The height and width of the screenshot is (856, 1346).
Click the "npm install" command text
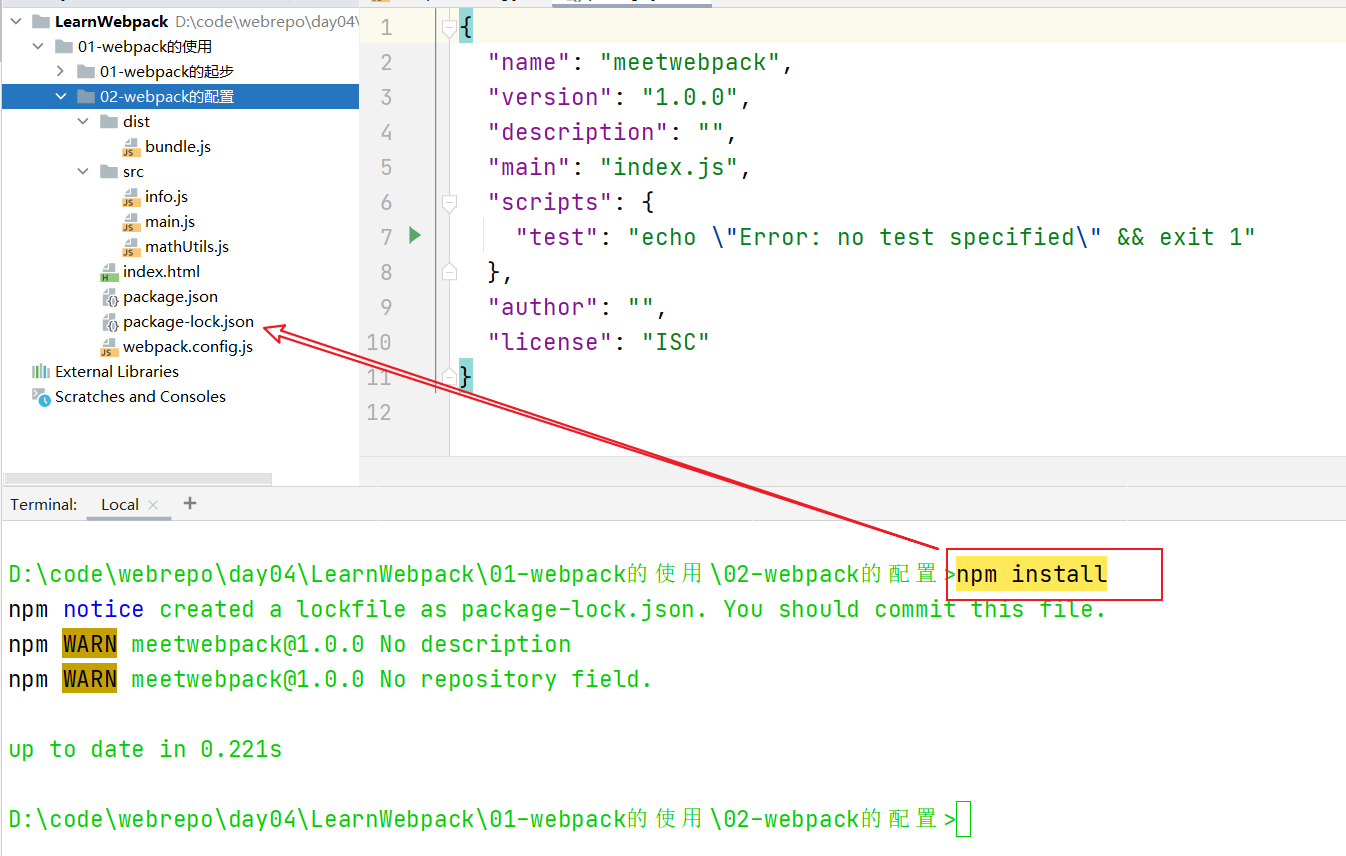point(1032,574)
